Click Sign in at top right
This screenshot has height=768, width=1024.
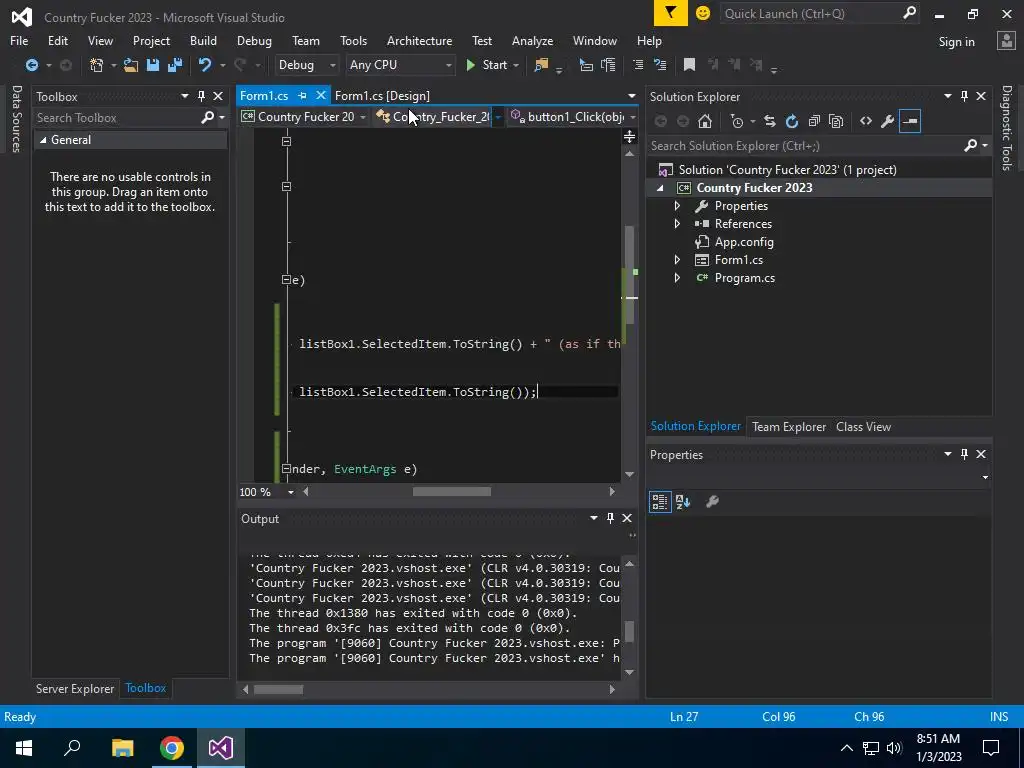coord(956,42)
